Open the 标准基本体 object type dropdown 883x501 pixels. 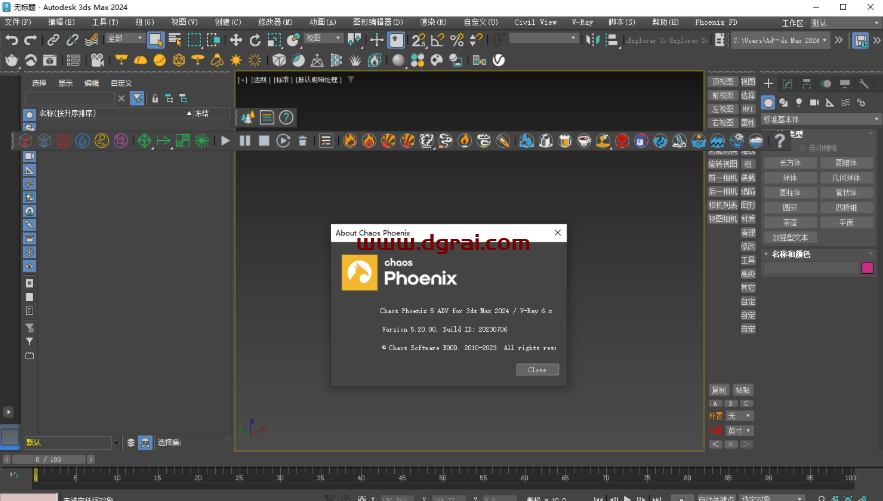pyautogui.click(x=820, y=119)
